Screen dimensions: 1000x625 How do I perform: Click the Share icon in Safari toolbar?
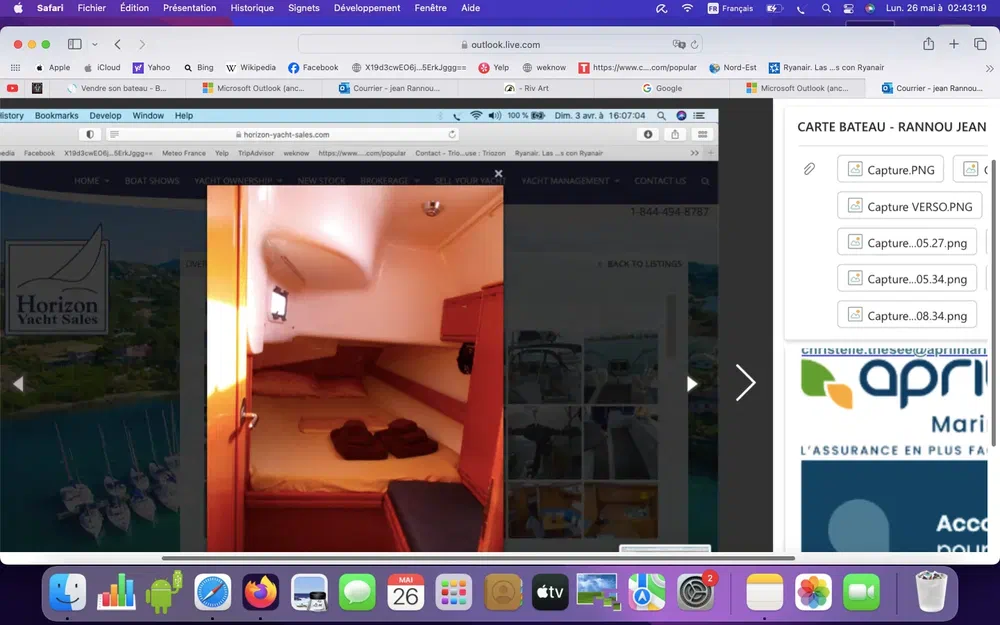click(928, 44)
